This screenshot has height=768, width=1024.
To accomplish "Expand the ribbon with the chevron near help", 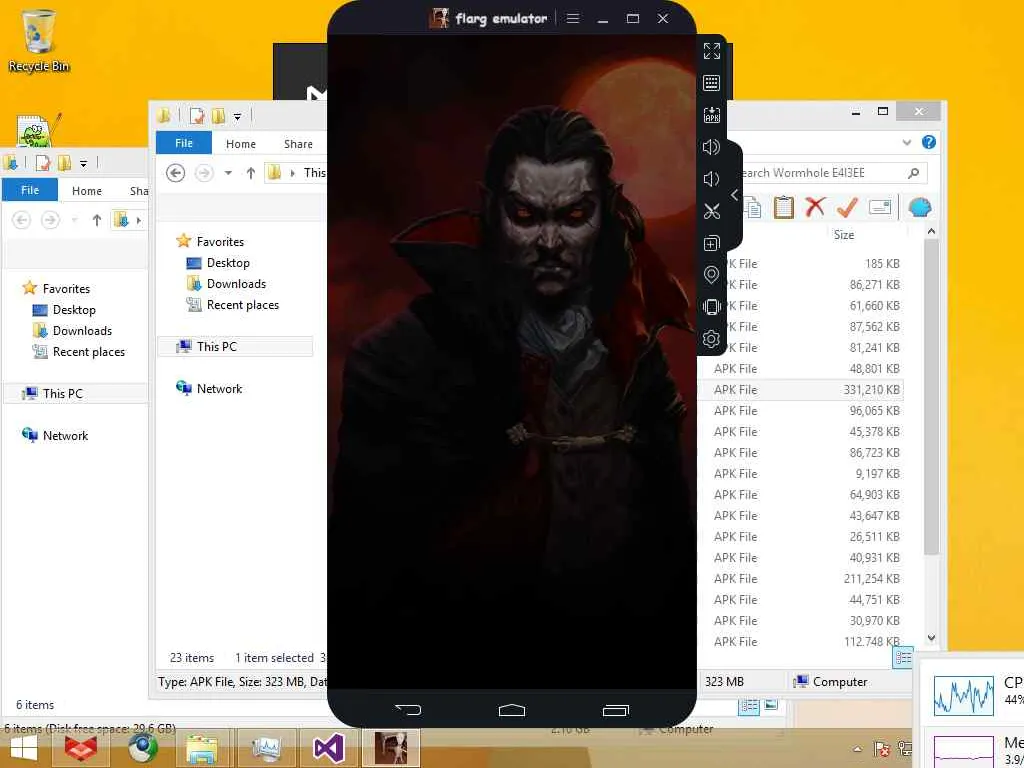I will point(906,142).
